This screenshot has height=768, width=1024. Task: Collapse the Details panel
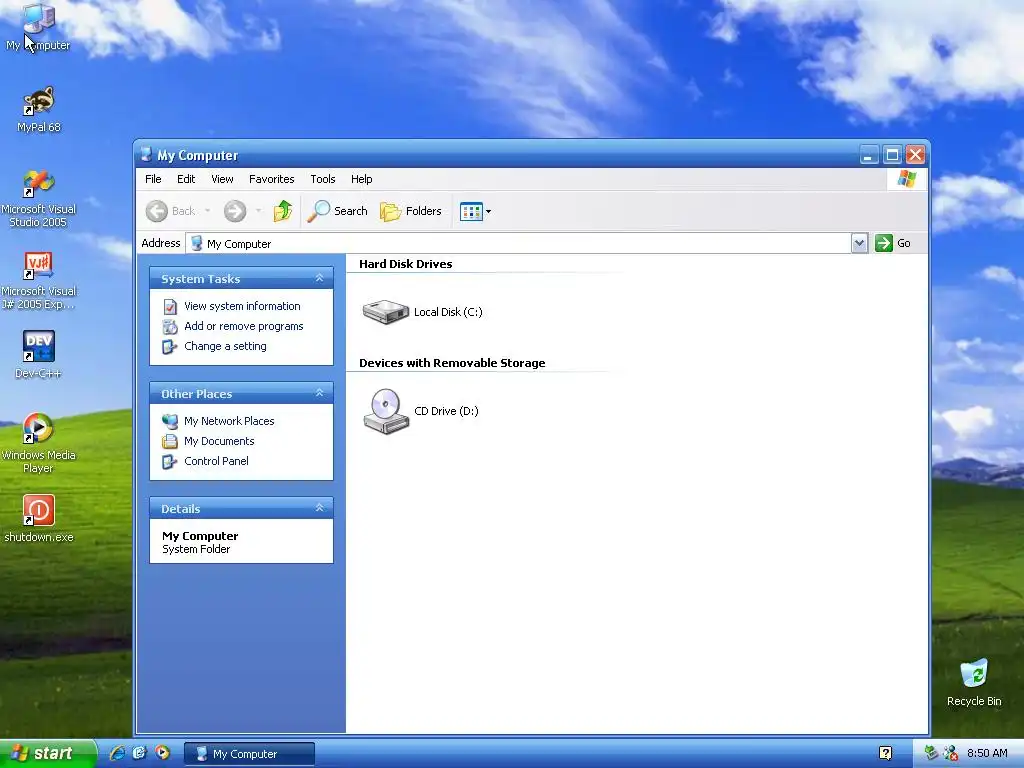pyautogui.click(x=319, y=508)
